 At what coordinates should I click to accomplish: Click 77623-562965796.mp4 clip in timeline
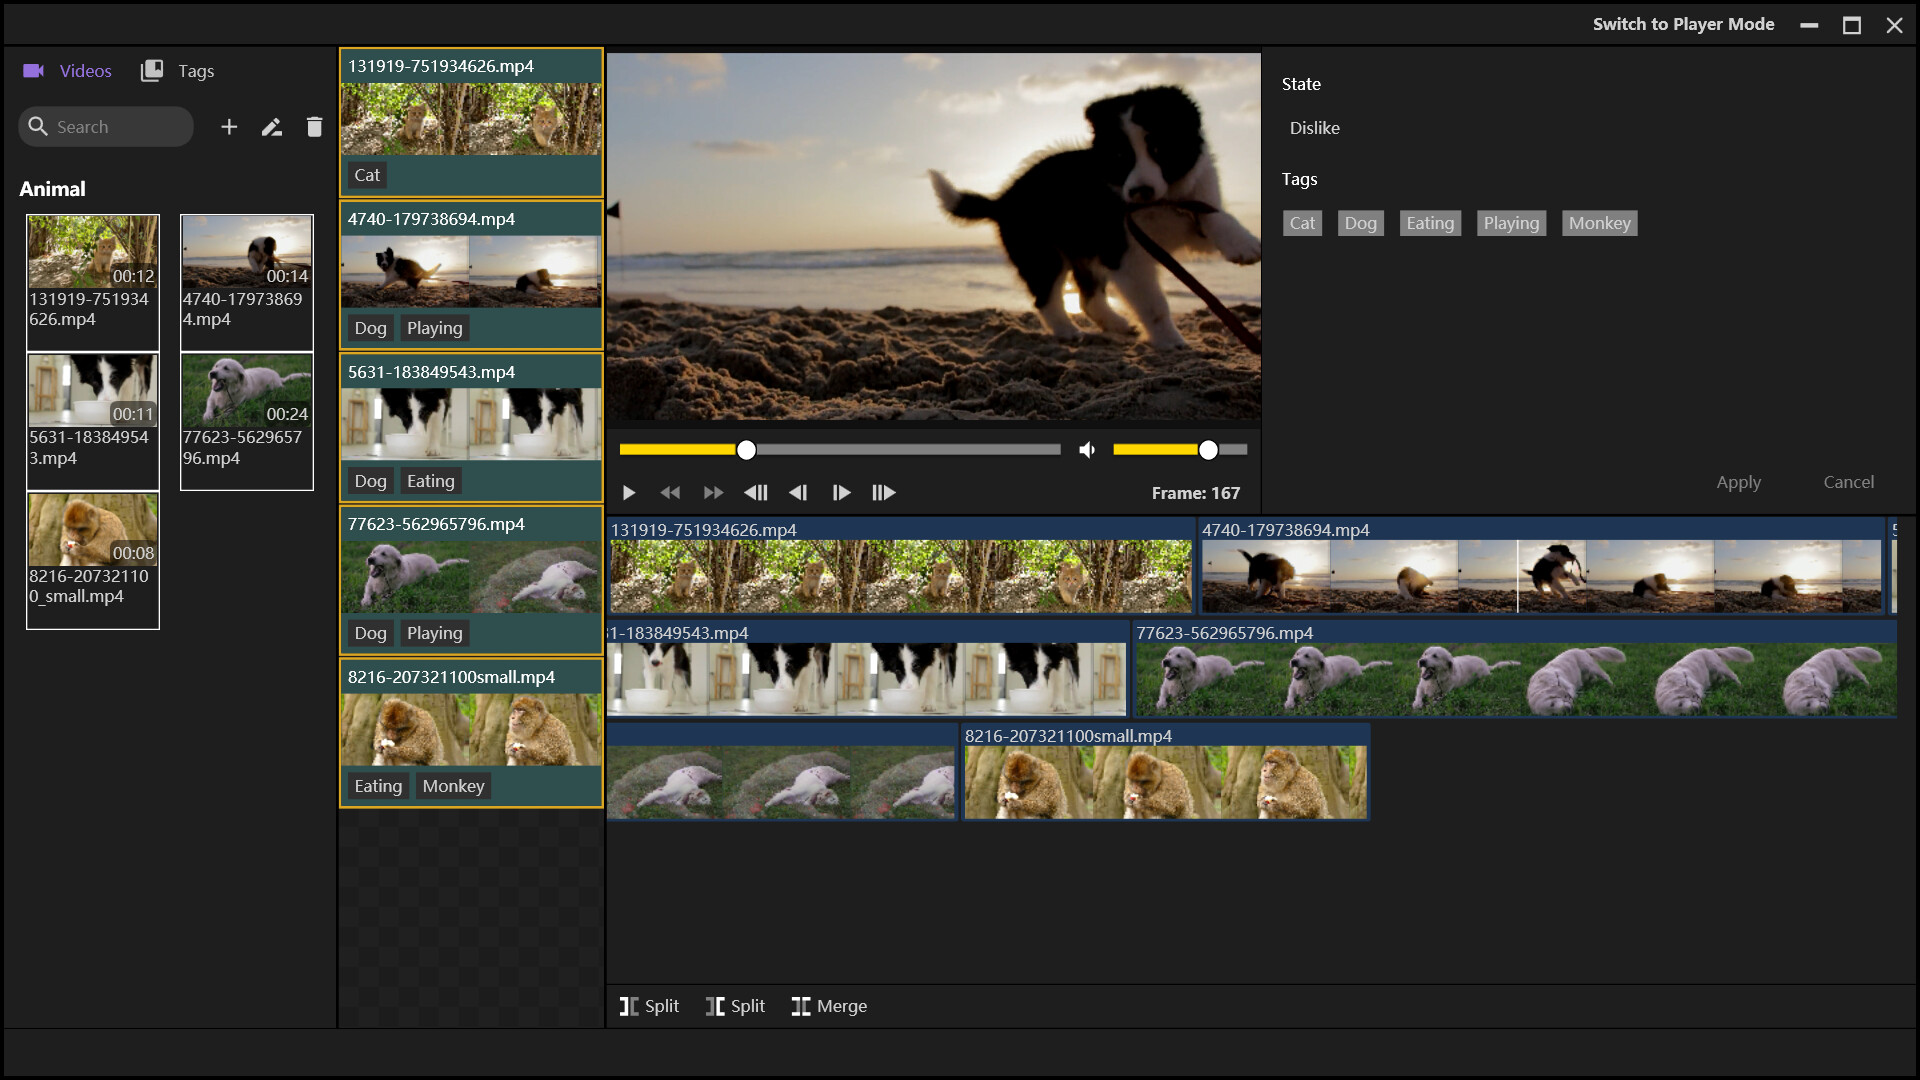click(1515, 669)
